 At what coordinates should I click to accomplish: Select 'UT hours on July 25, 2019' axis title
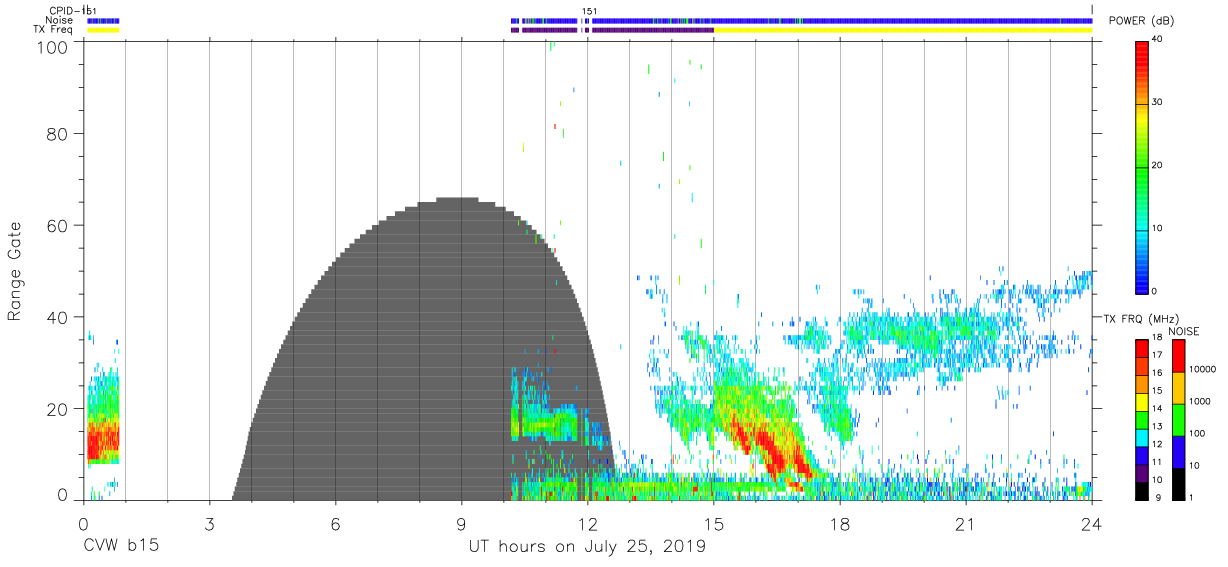click(x=587, y=547)
